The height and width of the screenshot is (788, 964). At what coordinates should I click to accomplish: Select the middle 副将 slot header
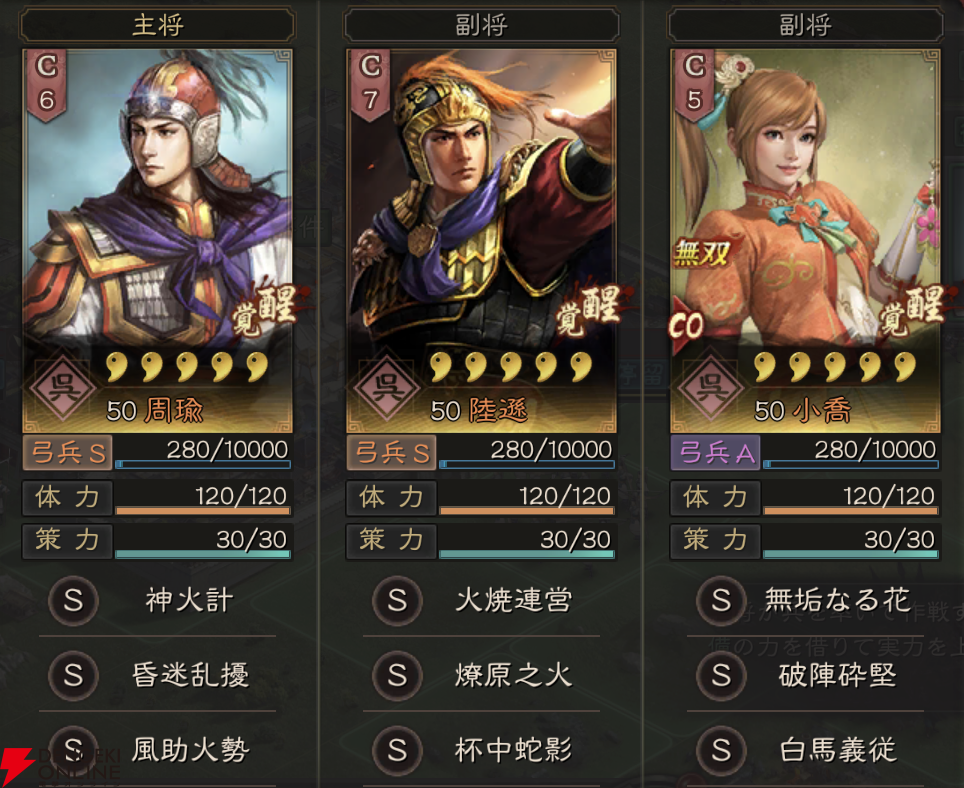coord(481,25)
